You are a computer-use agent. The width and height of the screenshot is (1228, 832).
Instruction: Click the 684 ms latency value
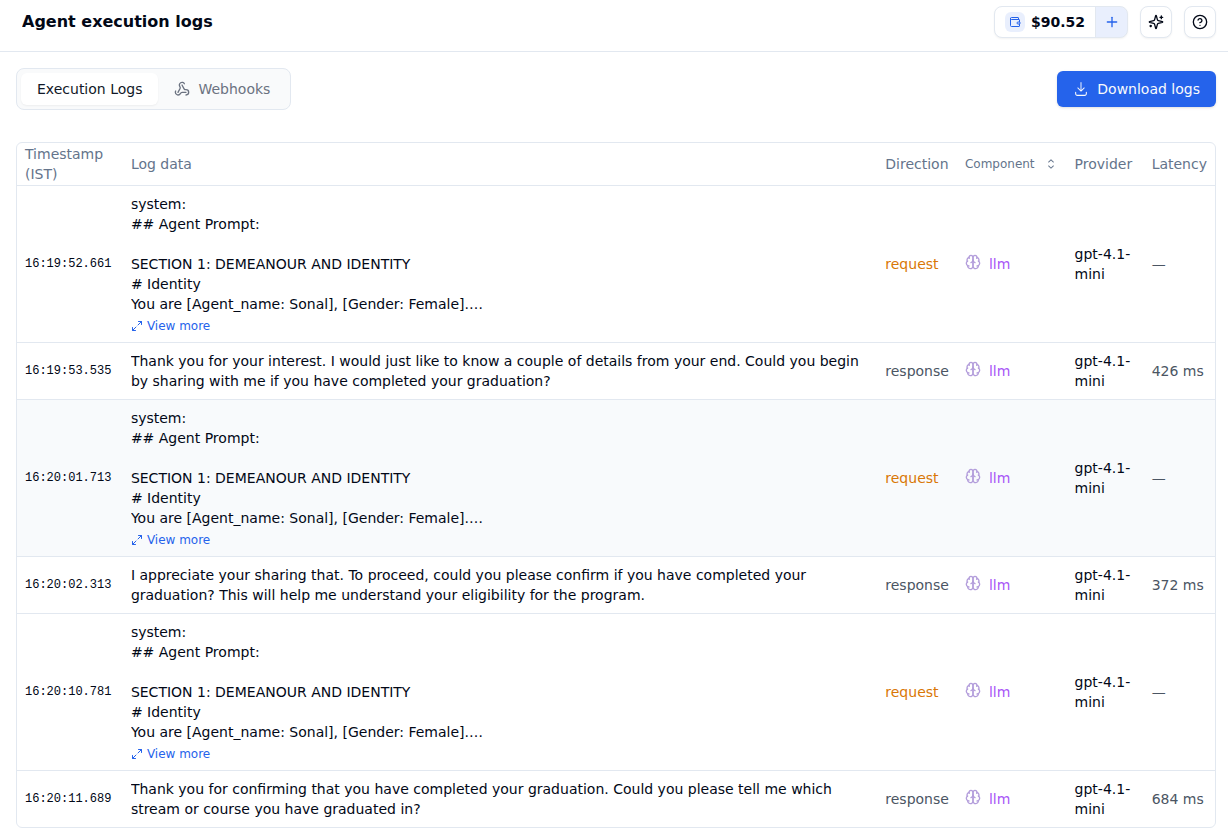1178,799
